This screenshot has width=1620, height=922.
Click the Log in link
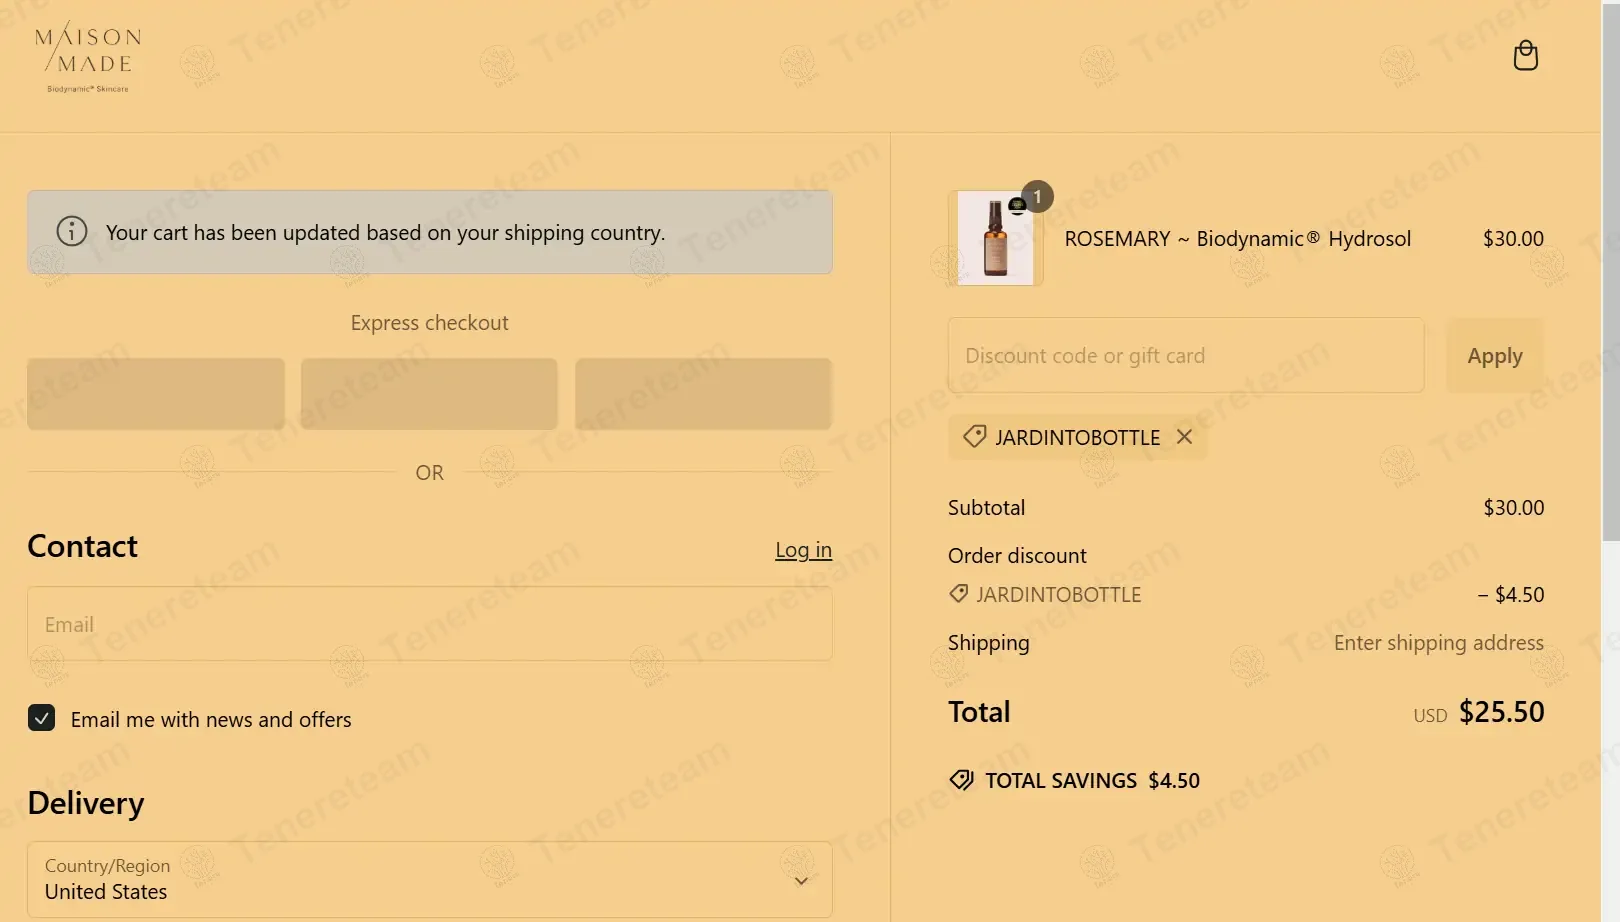803,550
